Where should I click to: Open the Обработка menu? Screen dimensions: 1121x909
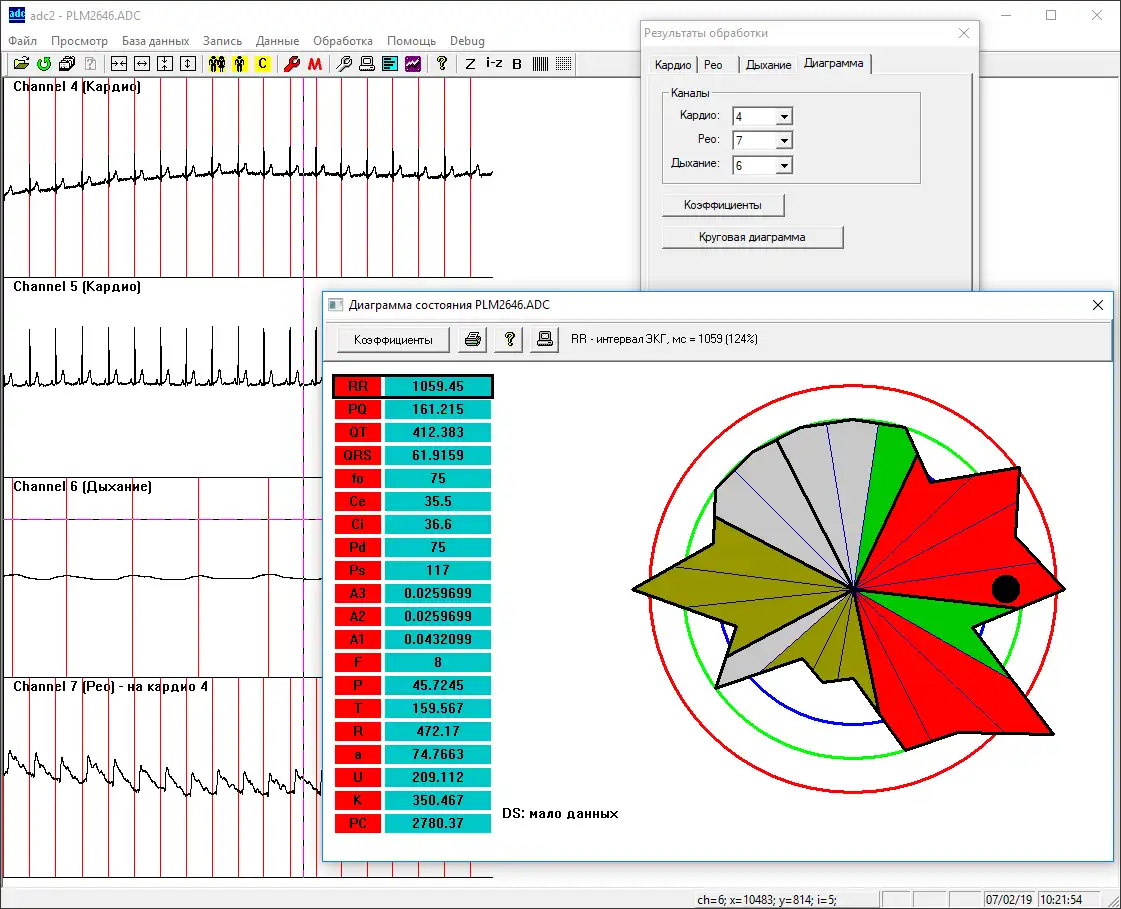[x=342, y=41]
